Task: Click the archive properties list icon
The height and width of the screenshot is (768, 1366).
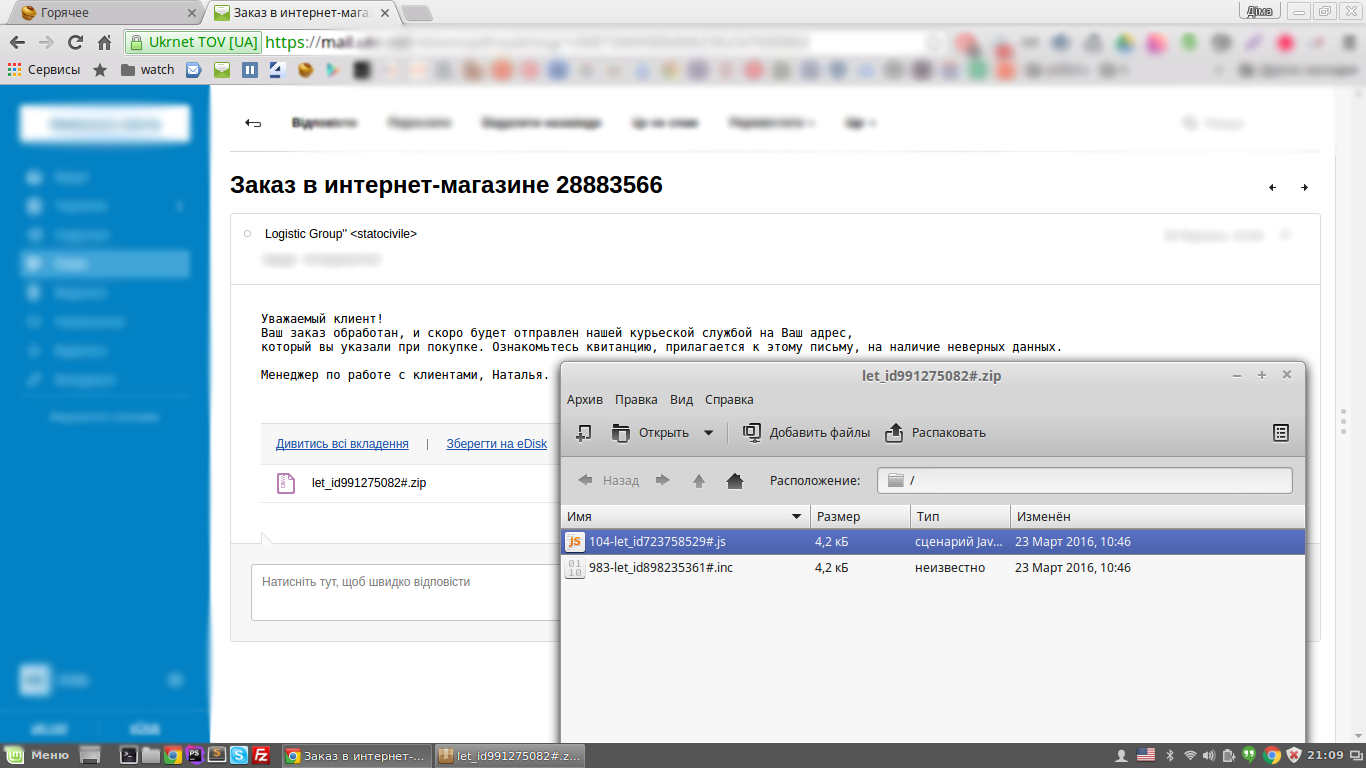Action: (1281, 433)
